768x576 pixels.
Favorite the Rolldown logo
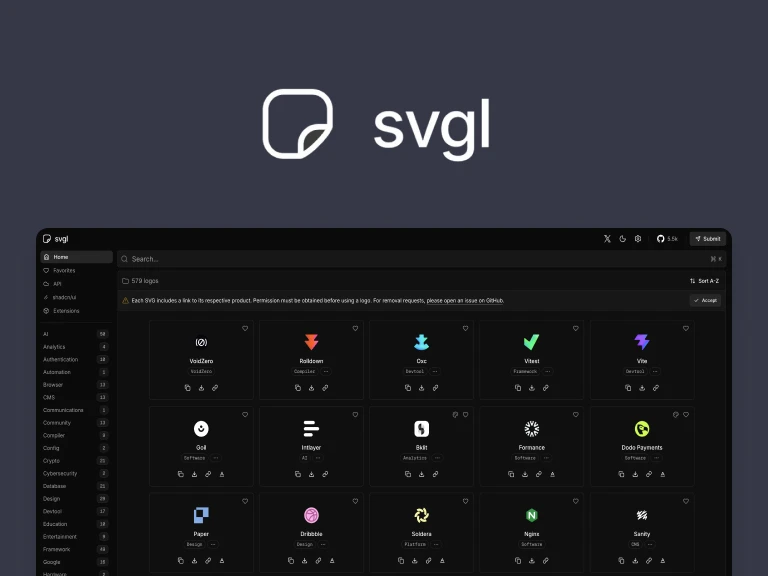pyautogui.click(x=355, y=328)
